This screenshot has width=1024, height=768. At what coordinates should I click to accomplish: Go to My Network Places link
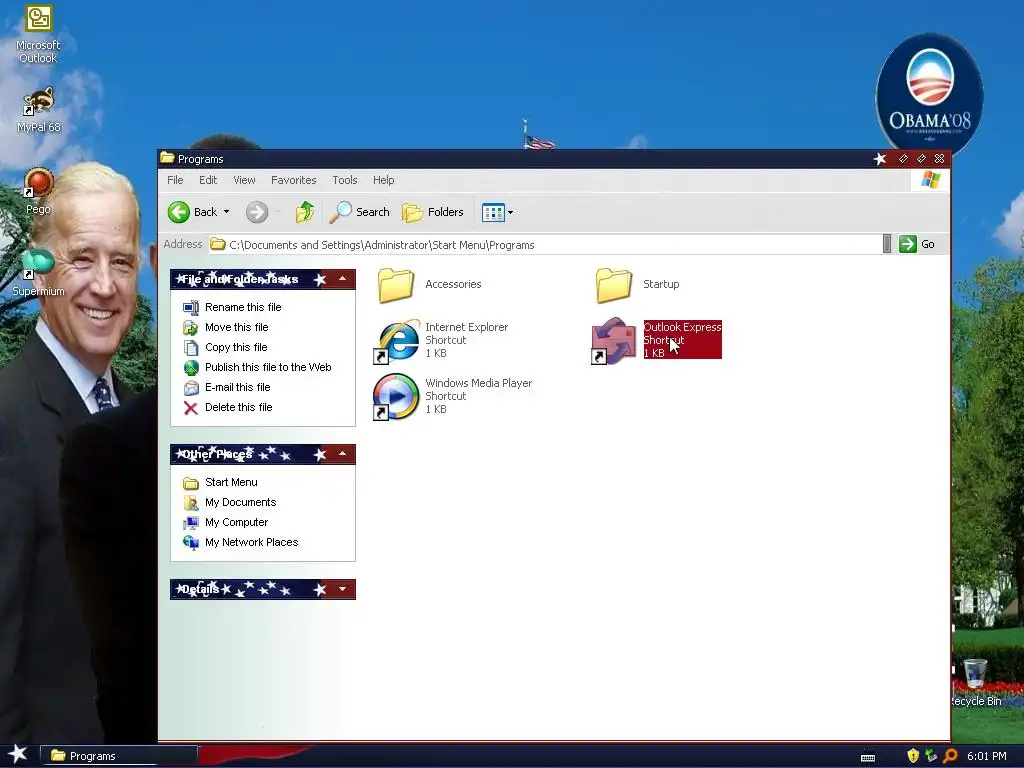point(251,543)
